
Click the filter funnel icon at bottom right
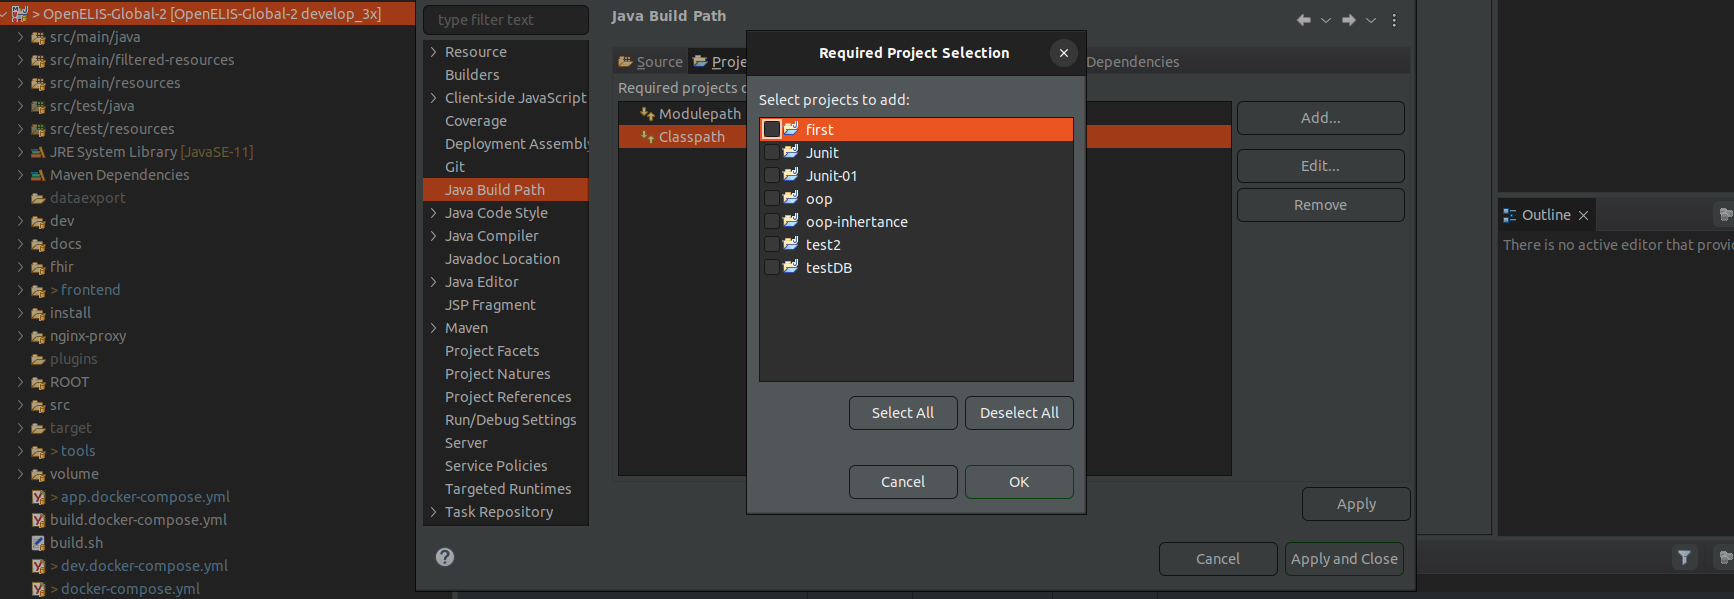point(1684,558)
